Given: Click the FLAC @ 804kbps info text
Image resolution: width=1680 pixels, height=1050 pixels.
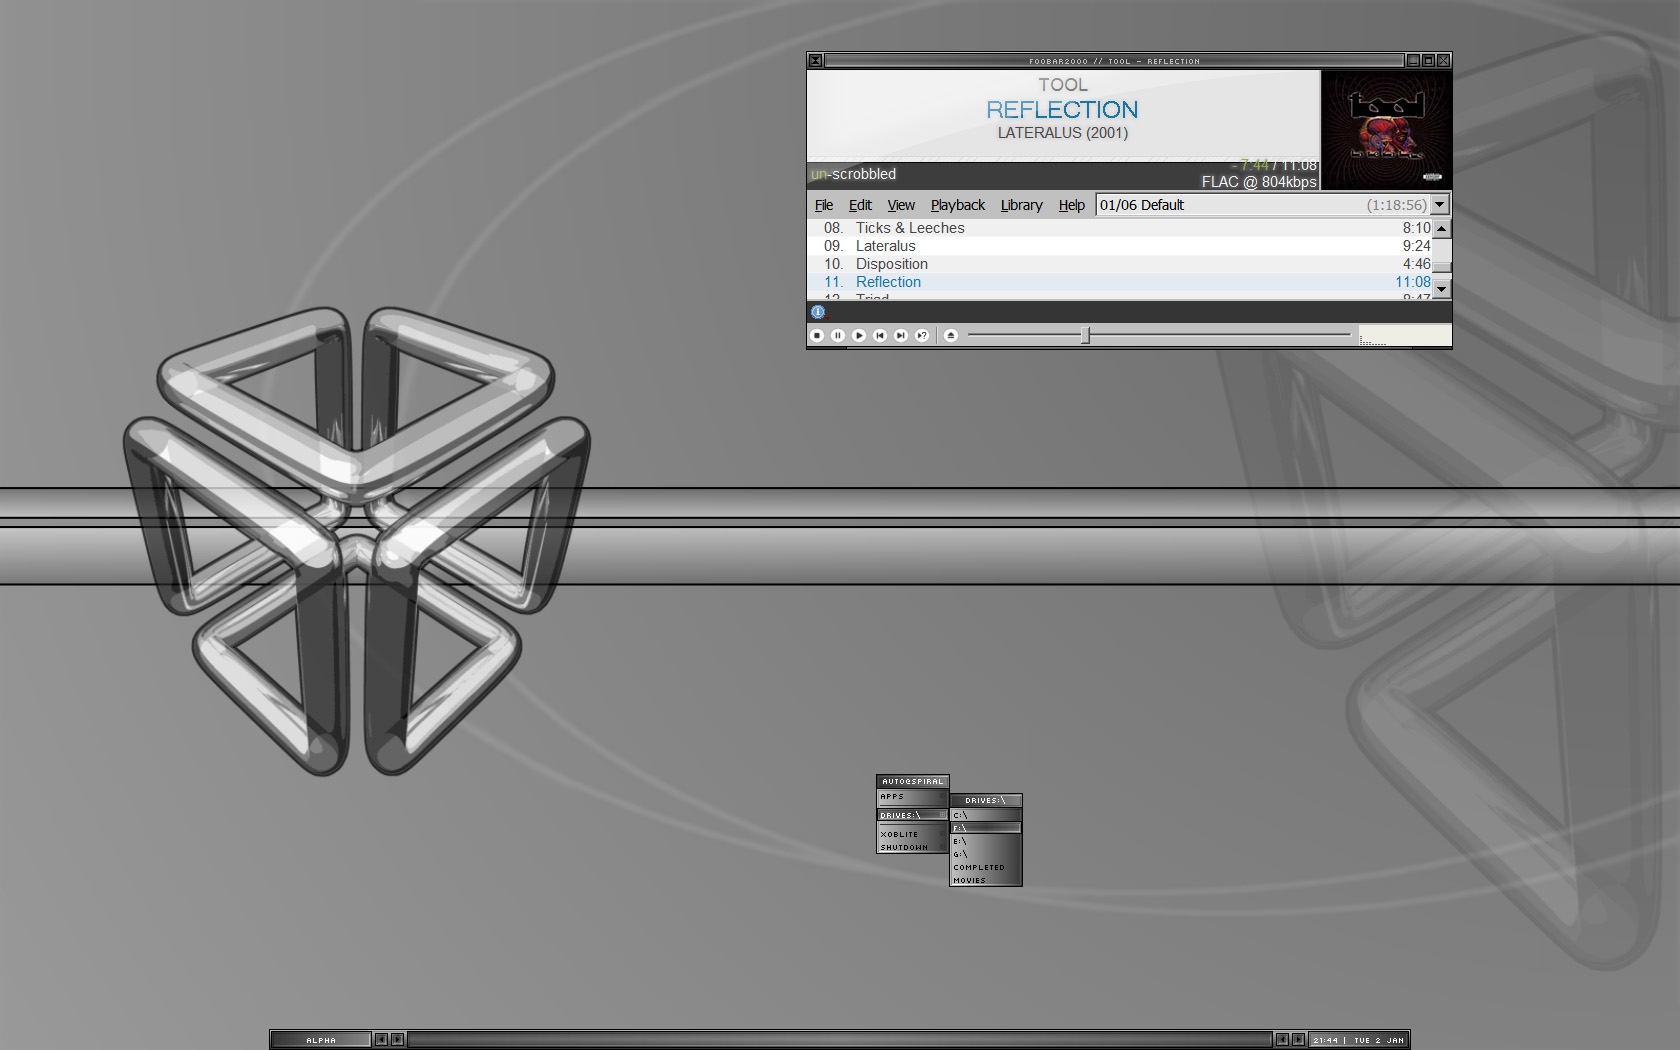Looking at the screenshot, I should 1259,182.
